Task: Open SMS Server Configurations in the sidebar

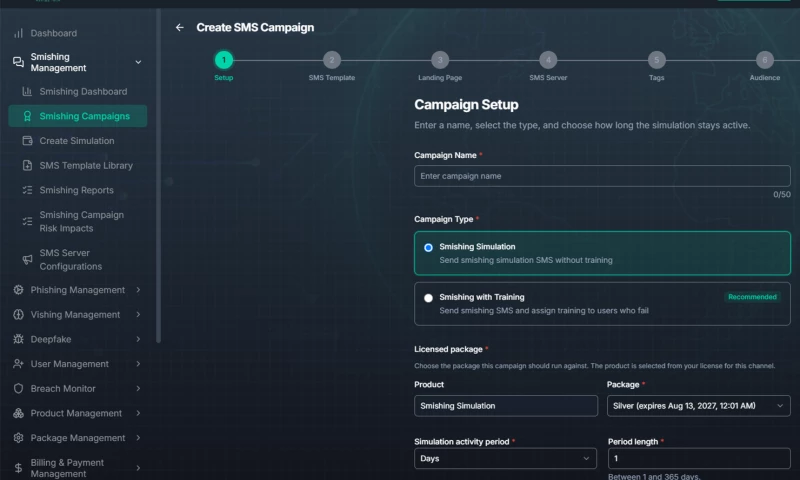Action: pyautogui.click(x=78, y=260)
